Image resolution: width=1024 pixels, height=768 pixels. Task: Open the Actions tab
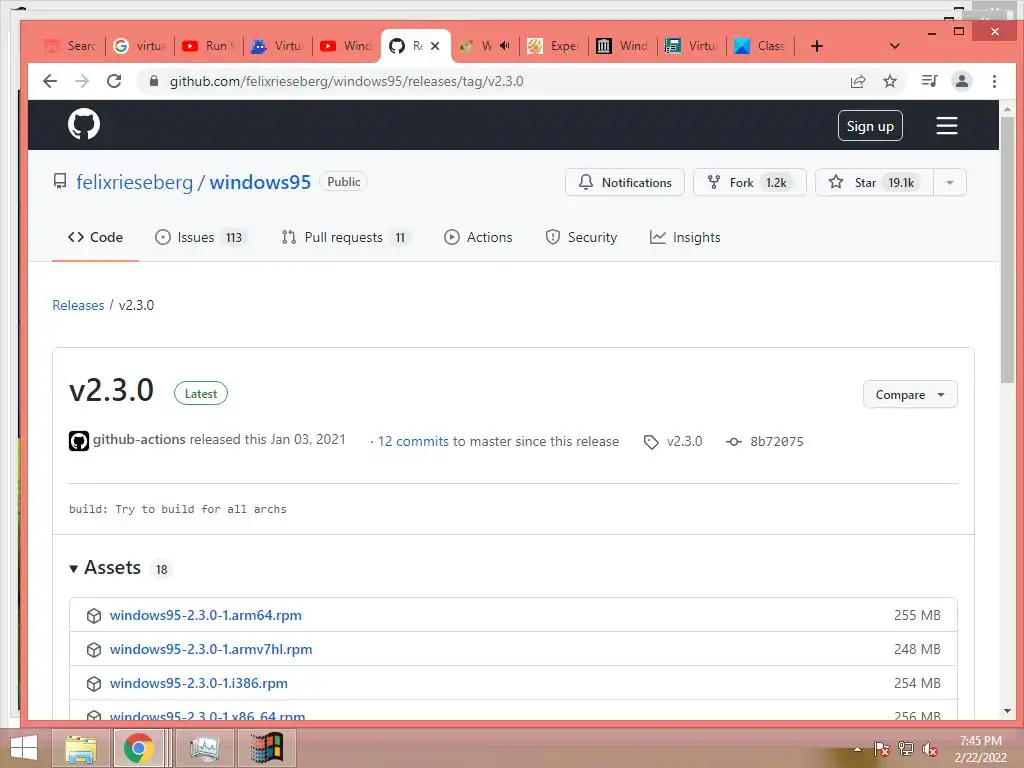pos(478,237)
